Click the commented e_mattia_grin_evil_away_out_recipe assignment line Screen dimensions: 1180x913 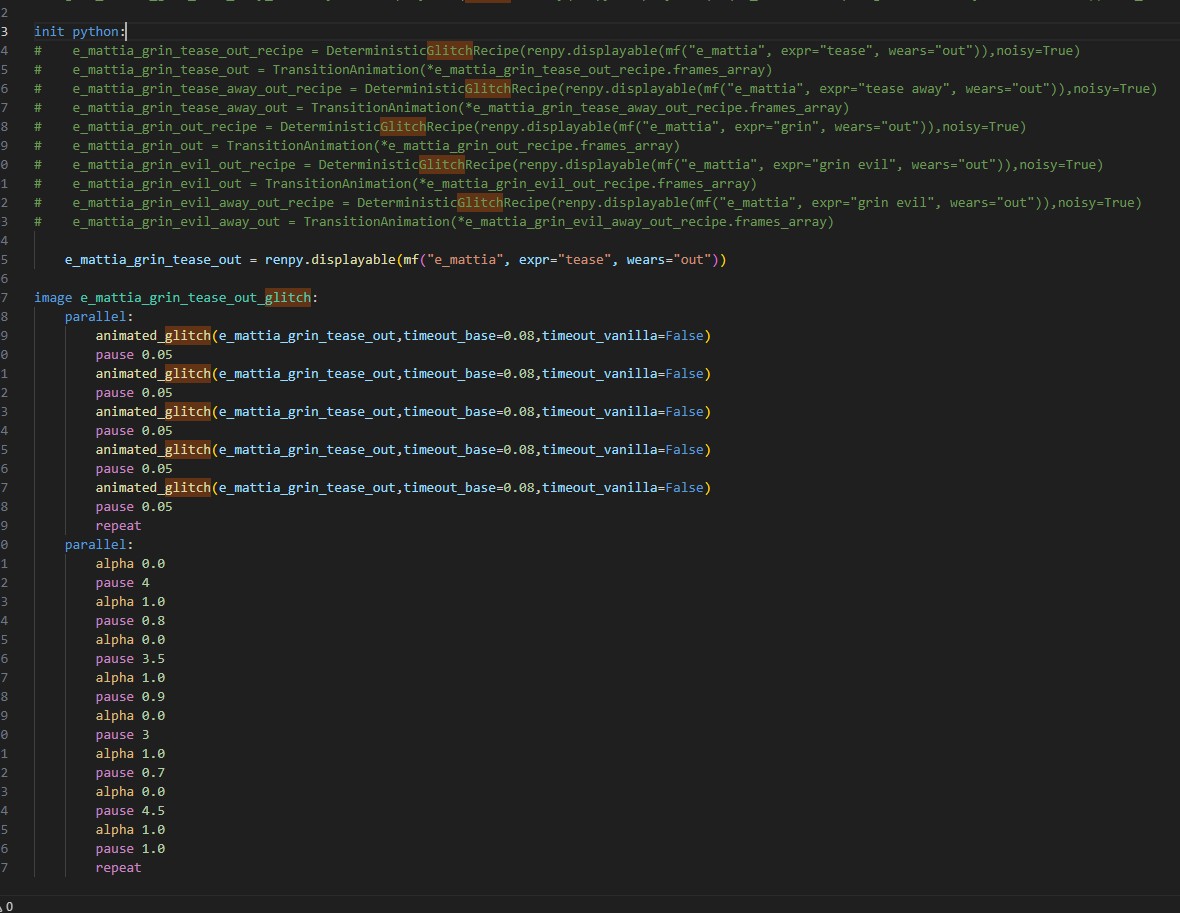click(588, 202)
